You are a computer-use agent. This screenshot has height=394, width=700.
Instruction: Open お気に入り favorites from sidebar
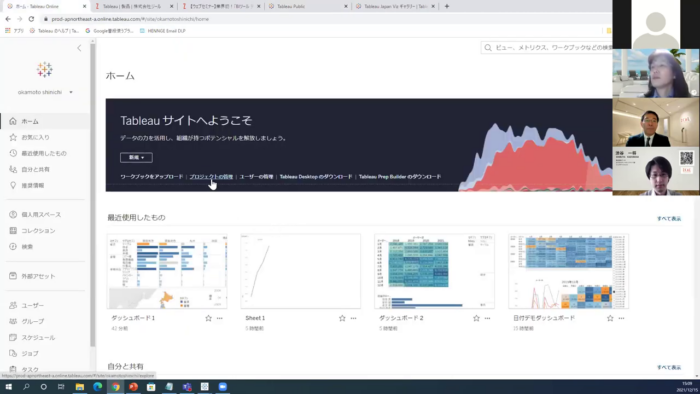pos(45,137)
